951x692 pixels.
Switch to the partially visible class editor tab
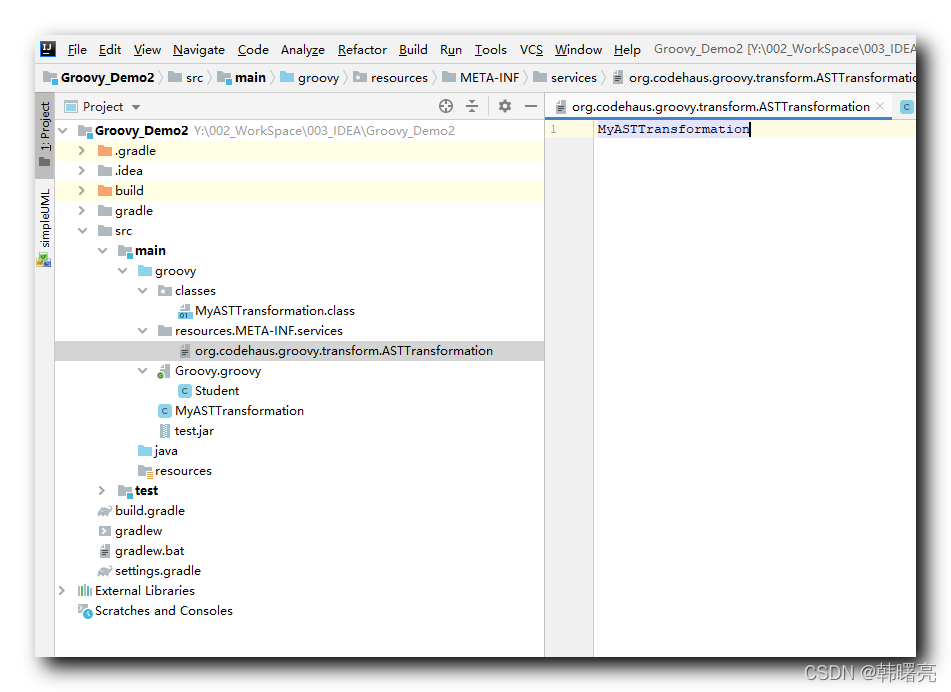click(906, 107)
